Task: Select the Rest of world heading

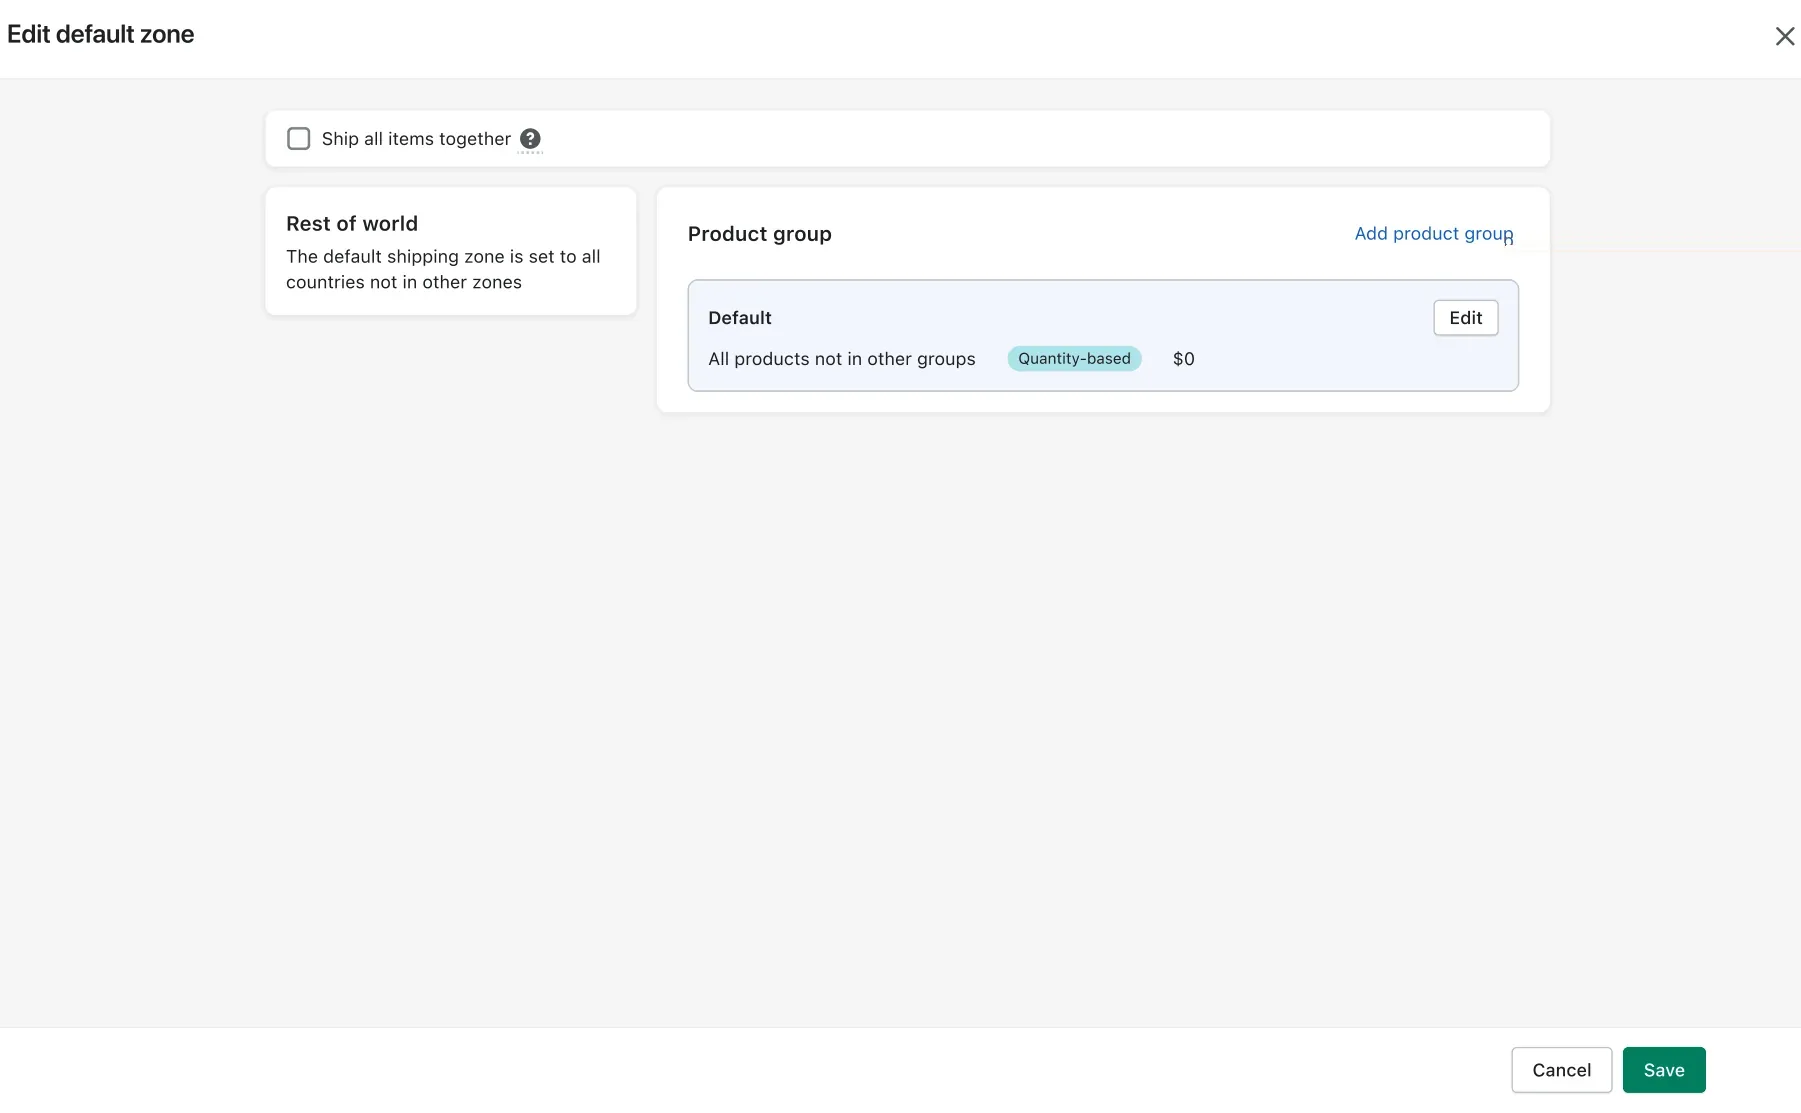Action: click(x=352, y=224)
